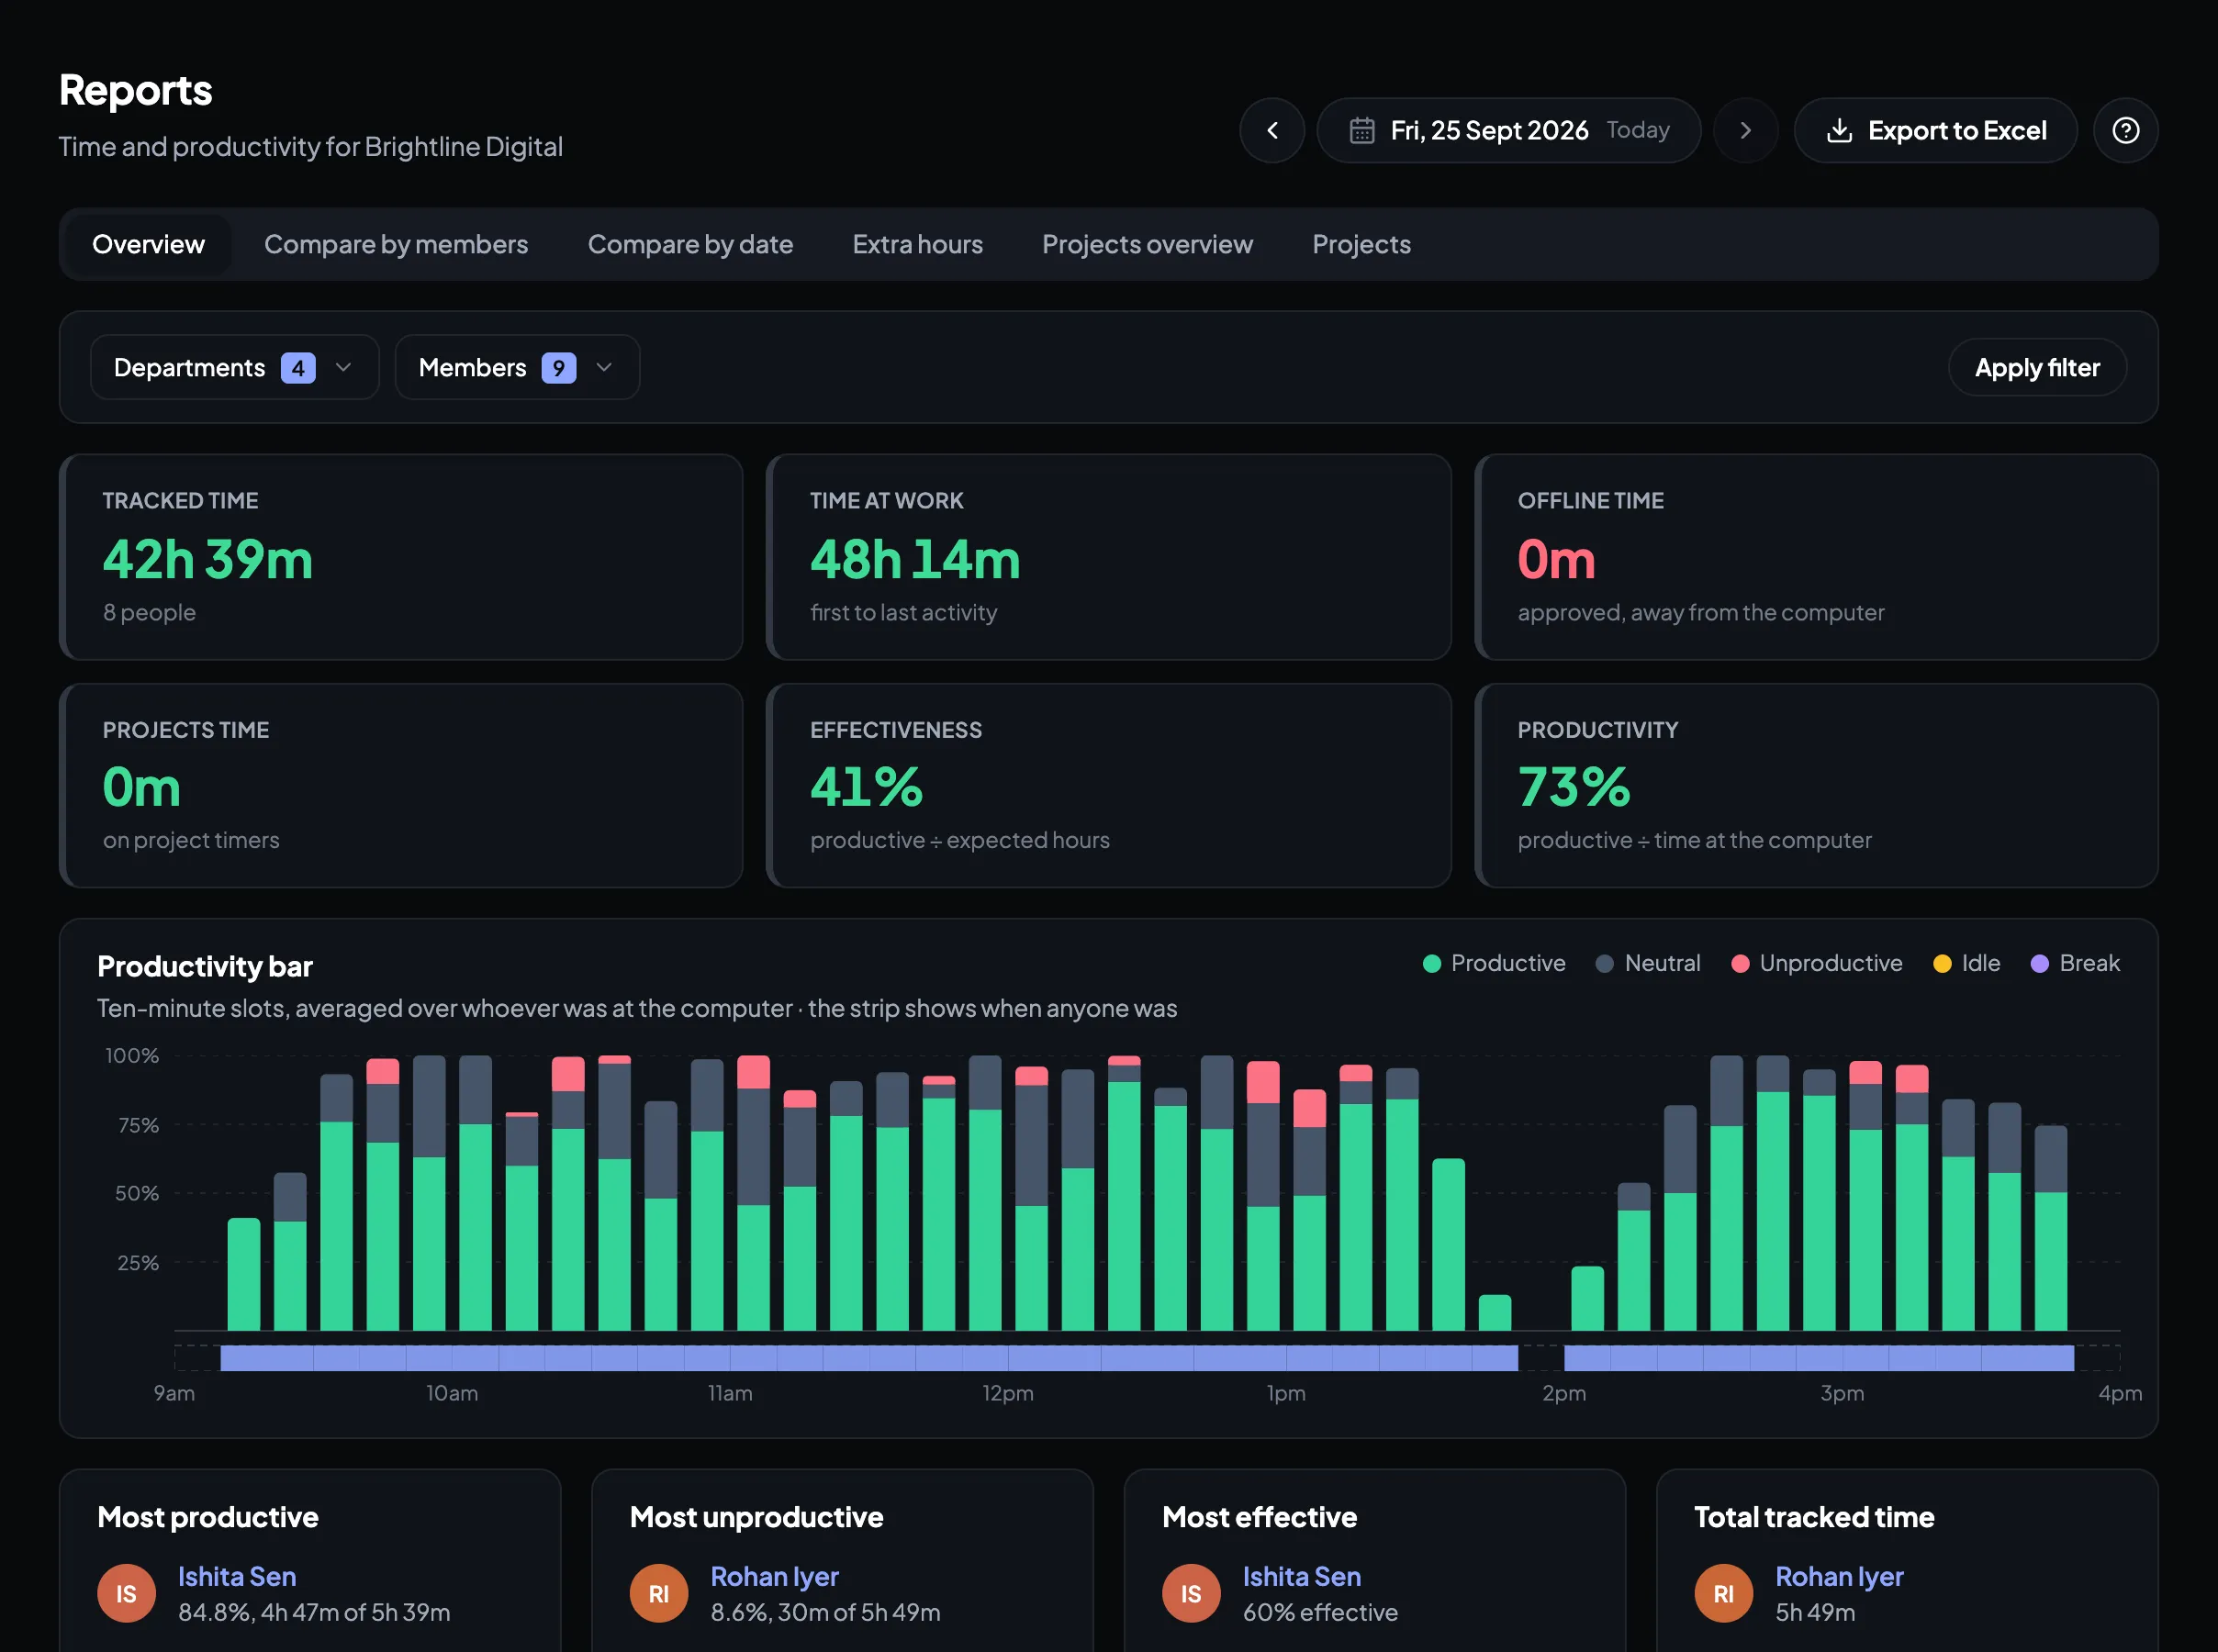Screen dimensions: 2218x1652
Task: Click the Apply filter button
Action: (2037, 367)
